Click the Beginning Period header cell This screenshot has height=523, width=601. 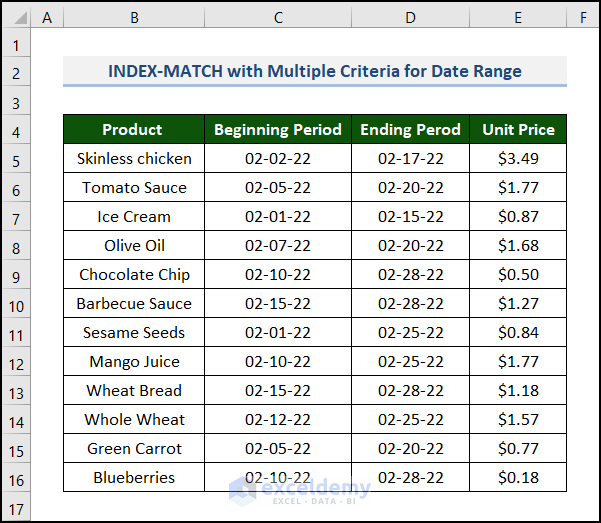[277, 130]
